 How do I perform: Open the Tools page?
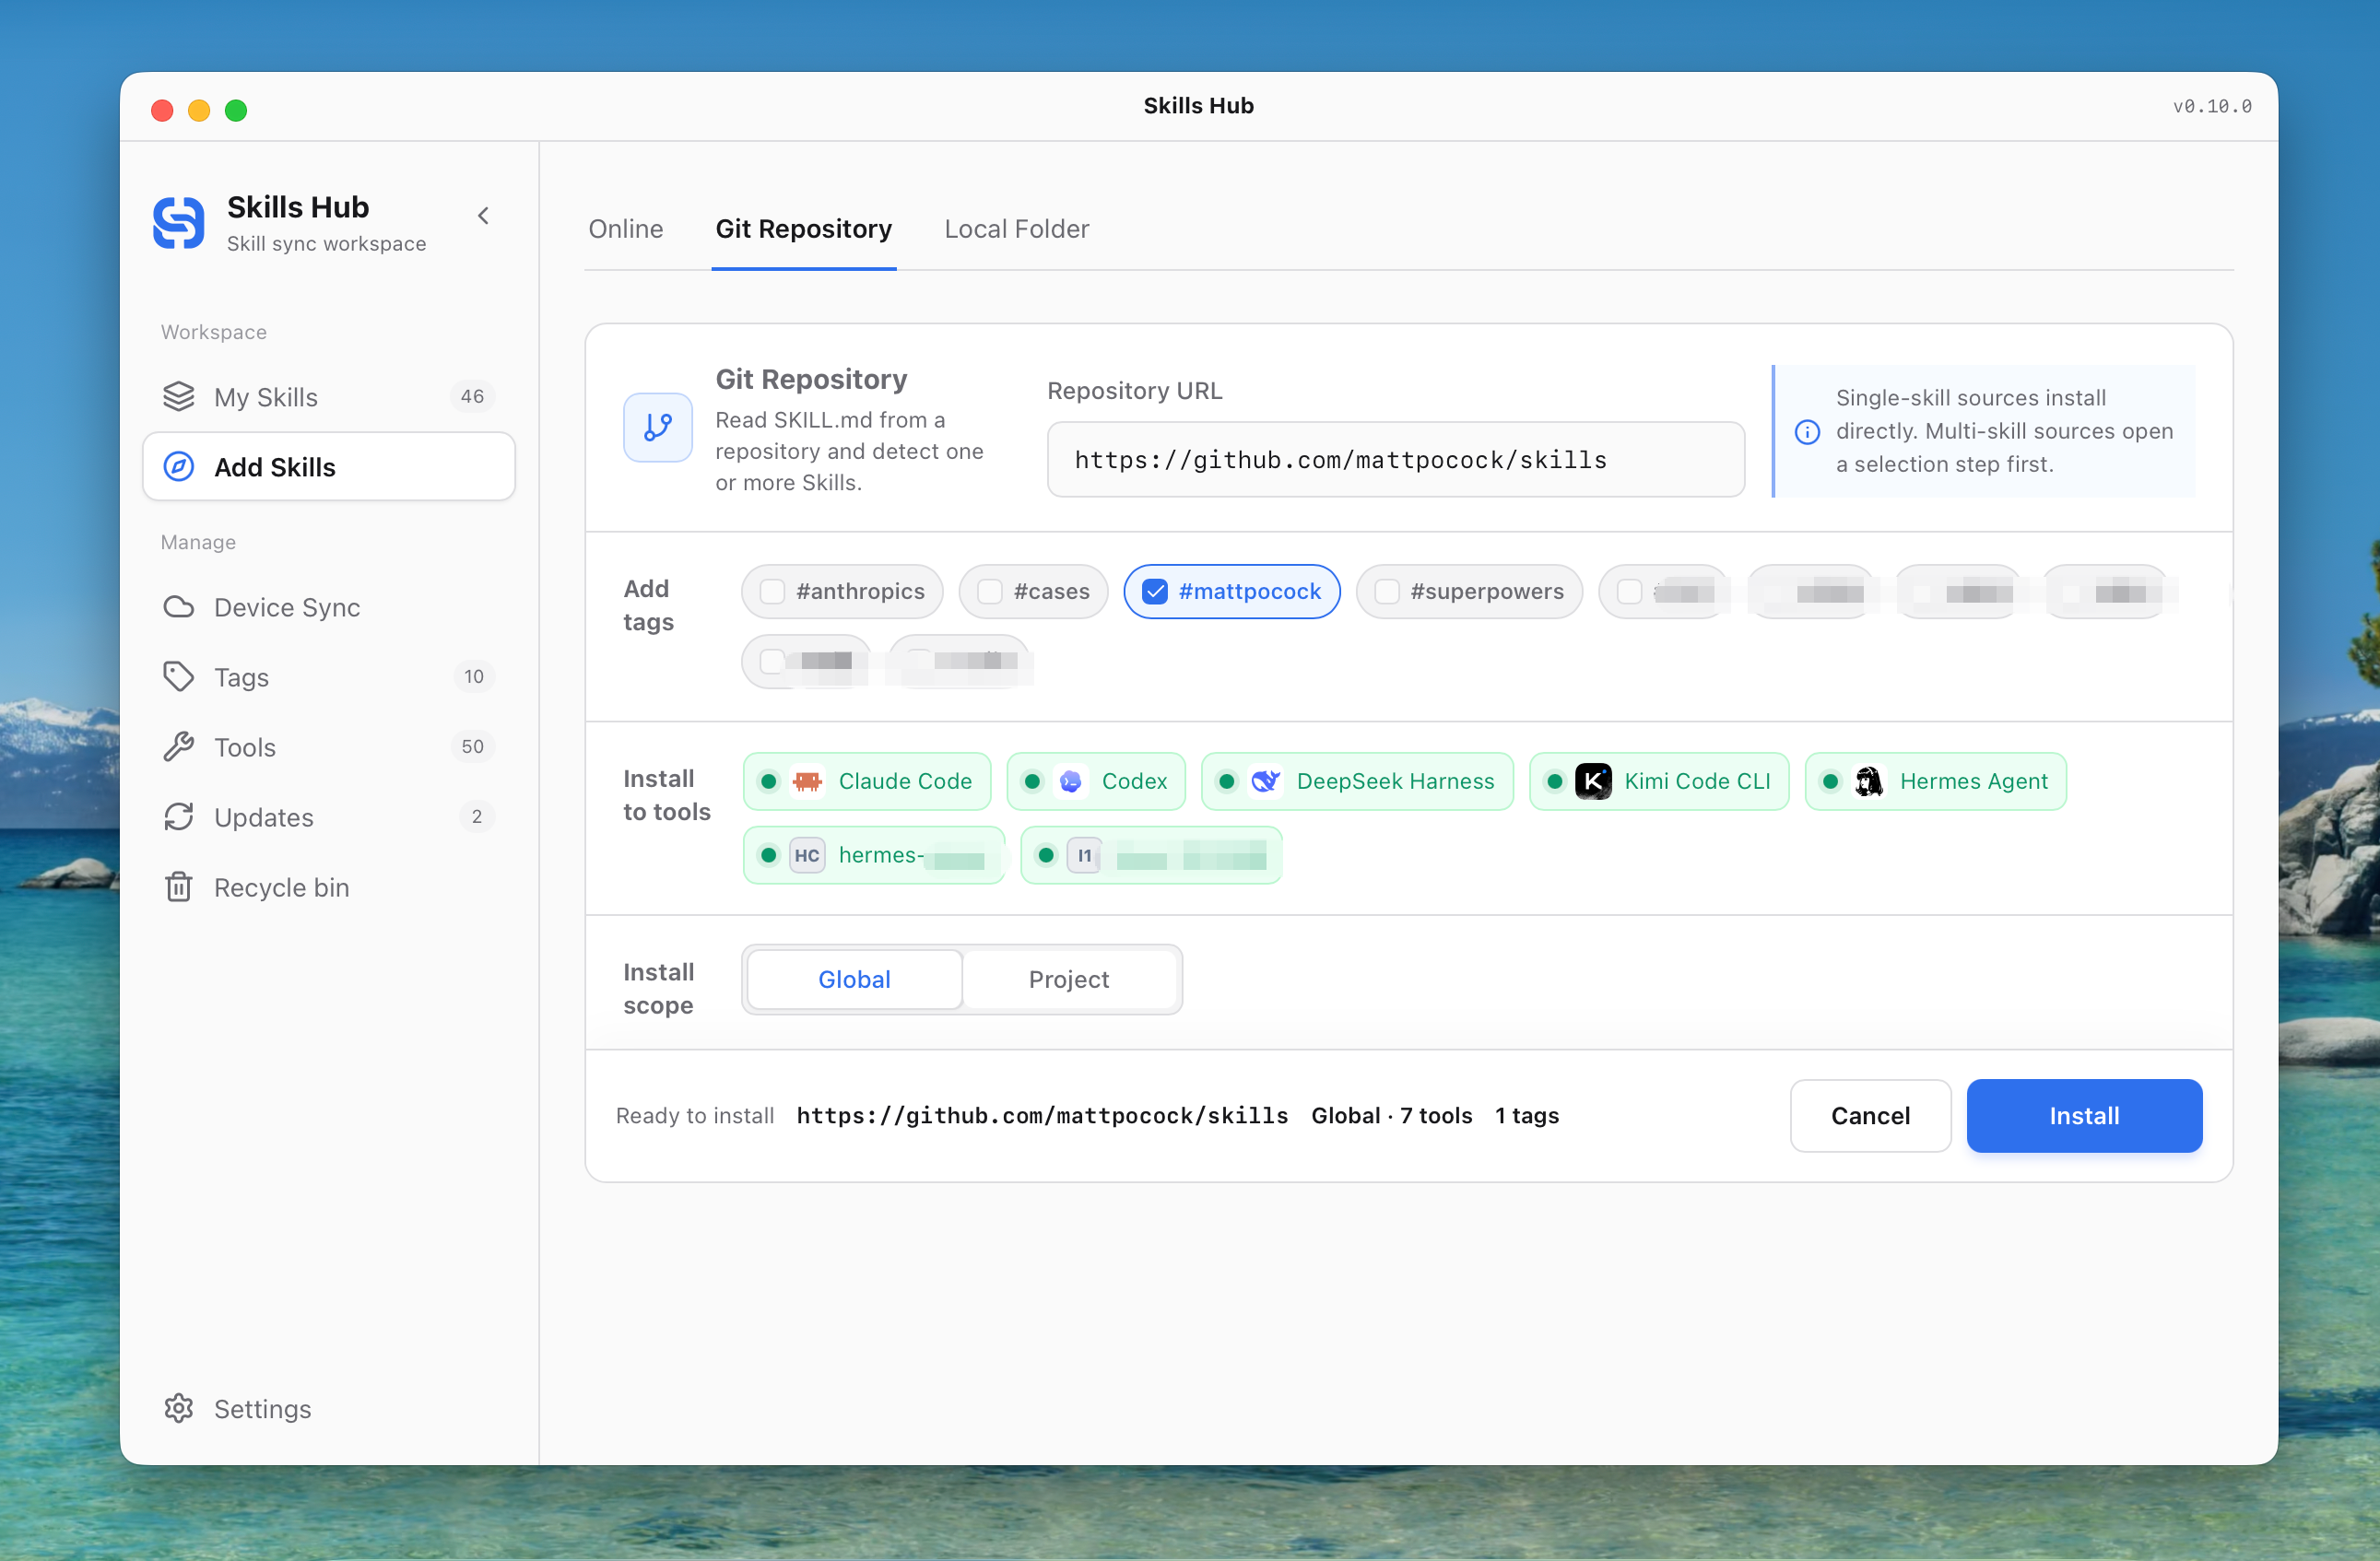point(329,747)
